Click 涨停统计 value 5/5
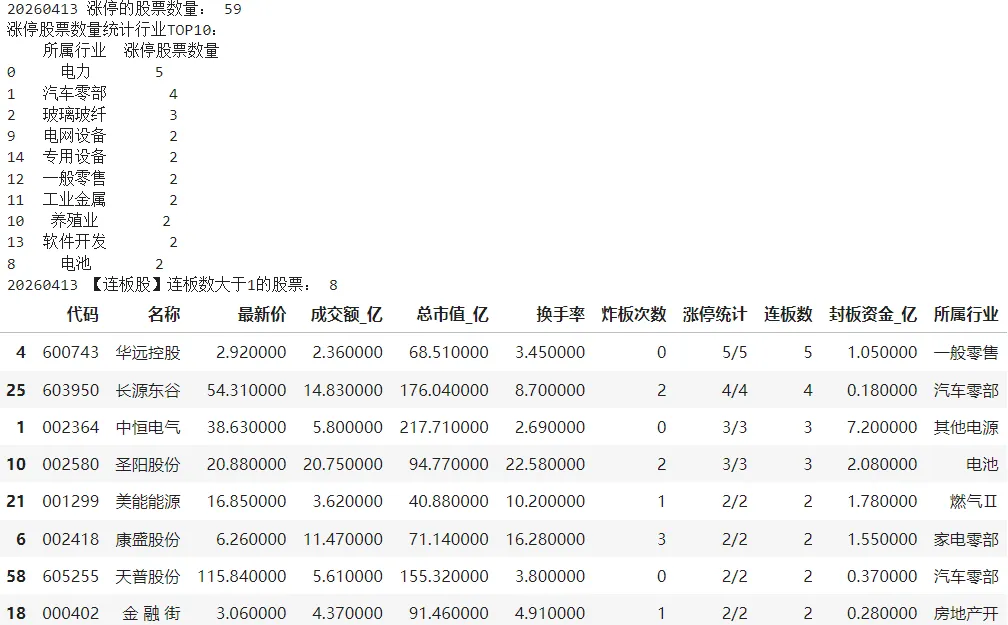Viewport: 1008px width, 625px height. pyautogui.click(x=735, y=352)
